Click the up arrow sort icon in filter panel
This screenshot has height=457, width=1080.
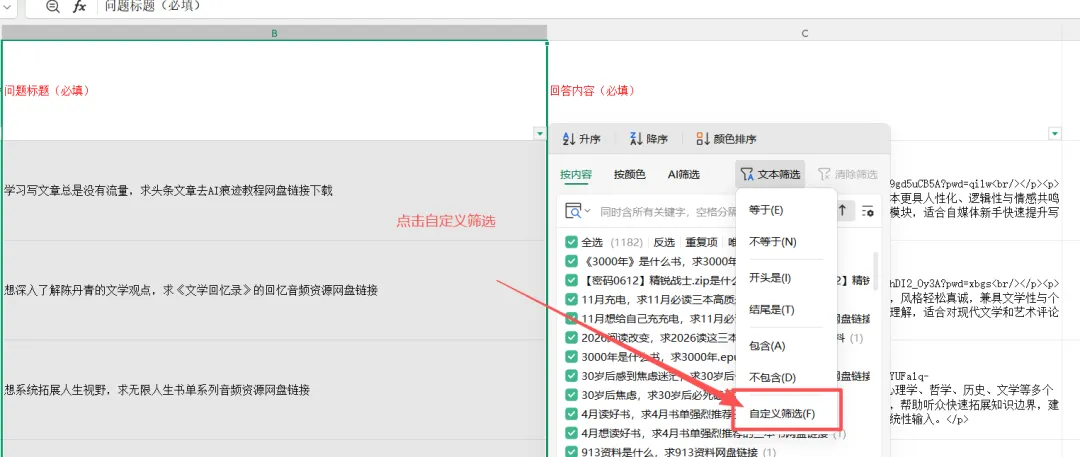(x=842, y=211)
